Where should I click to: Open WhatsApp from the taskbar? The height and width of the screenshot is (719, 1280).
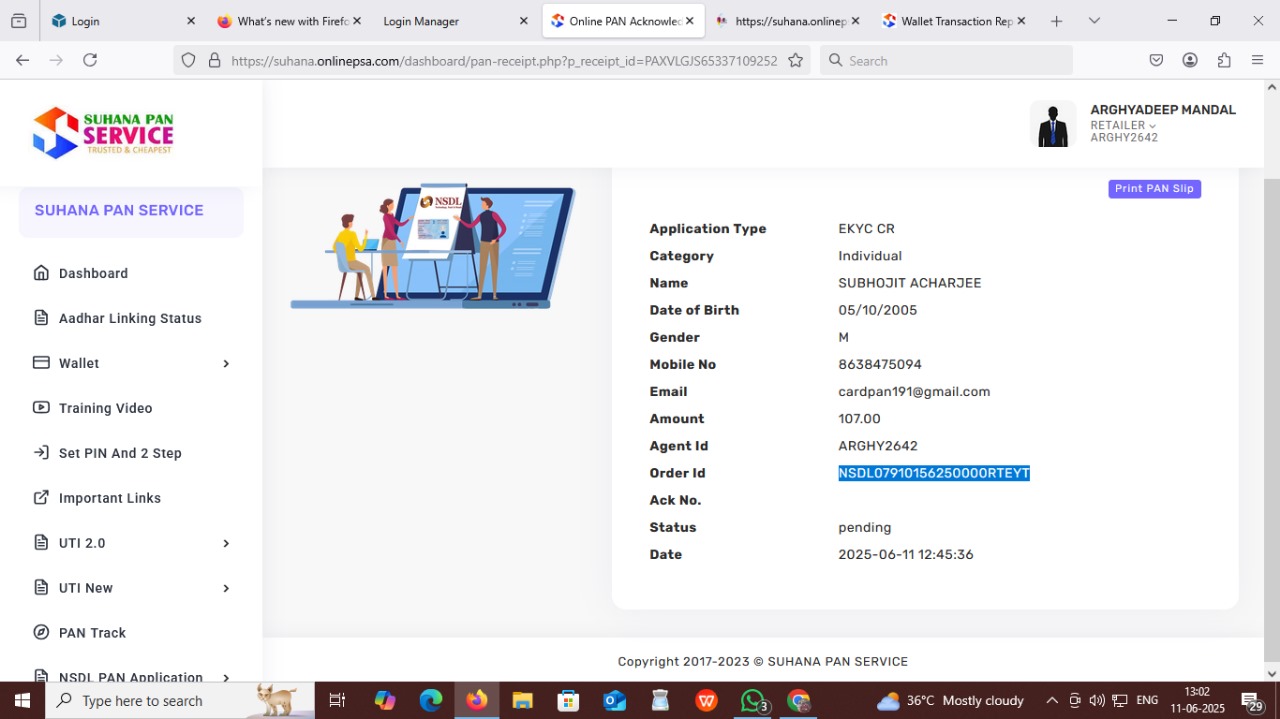coord(752,701)
